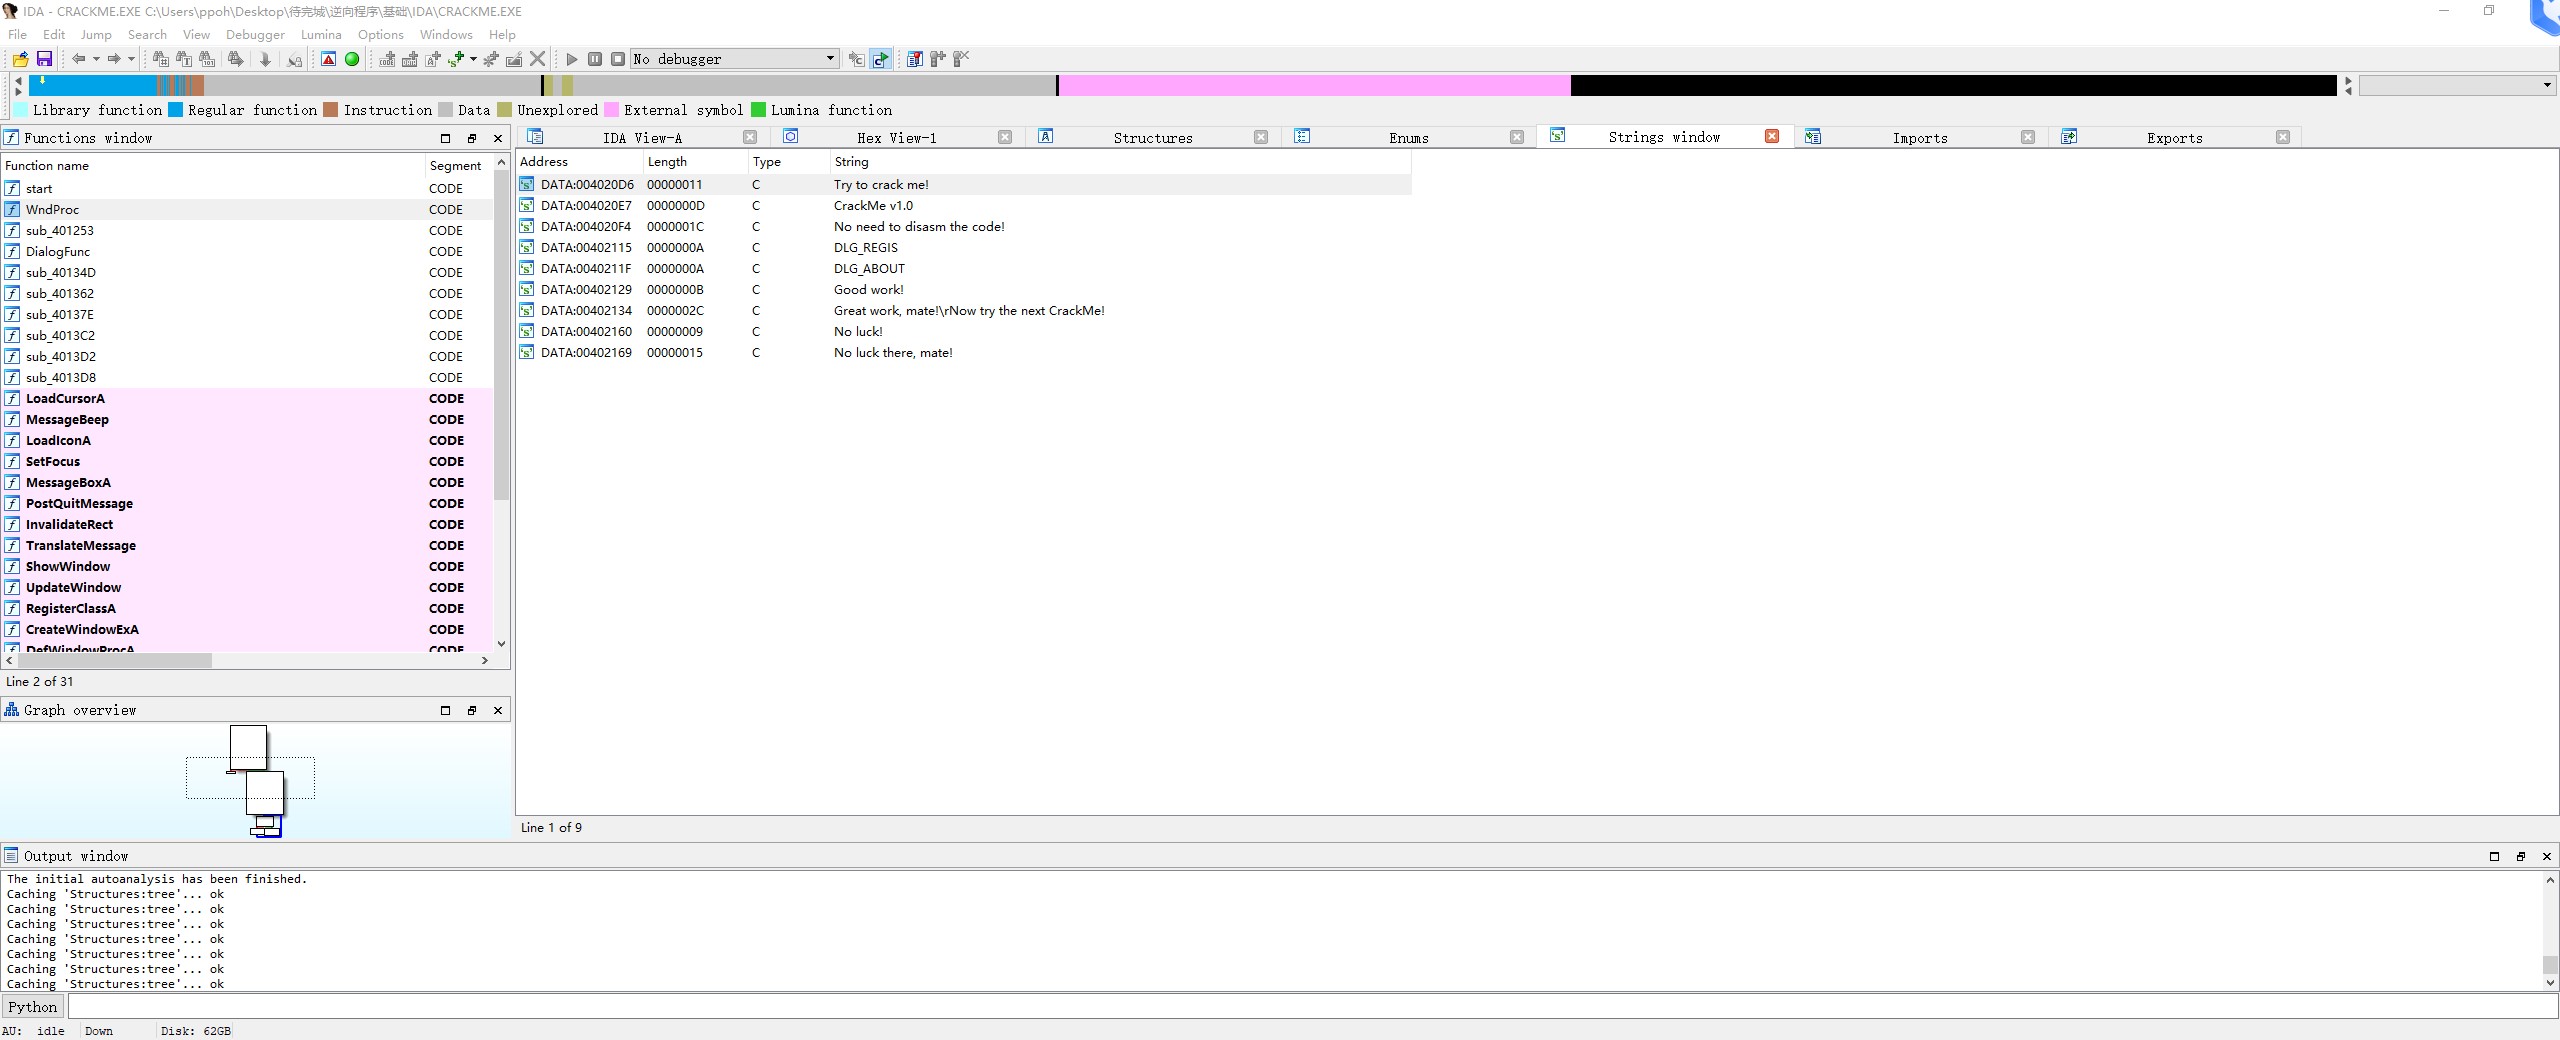Open the Edit menu
The width and height of the screenshot is (2560, 1040).
[x=54, y=34]
